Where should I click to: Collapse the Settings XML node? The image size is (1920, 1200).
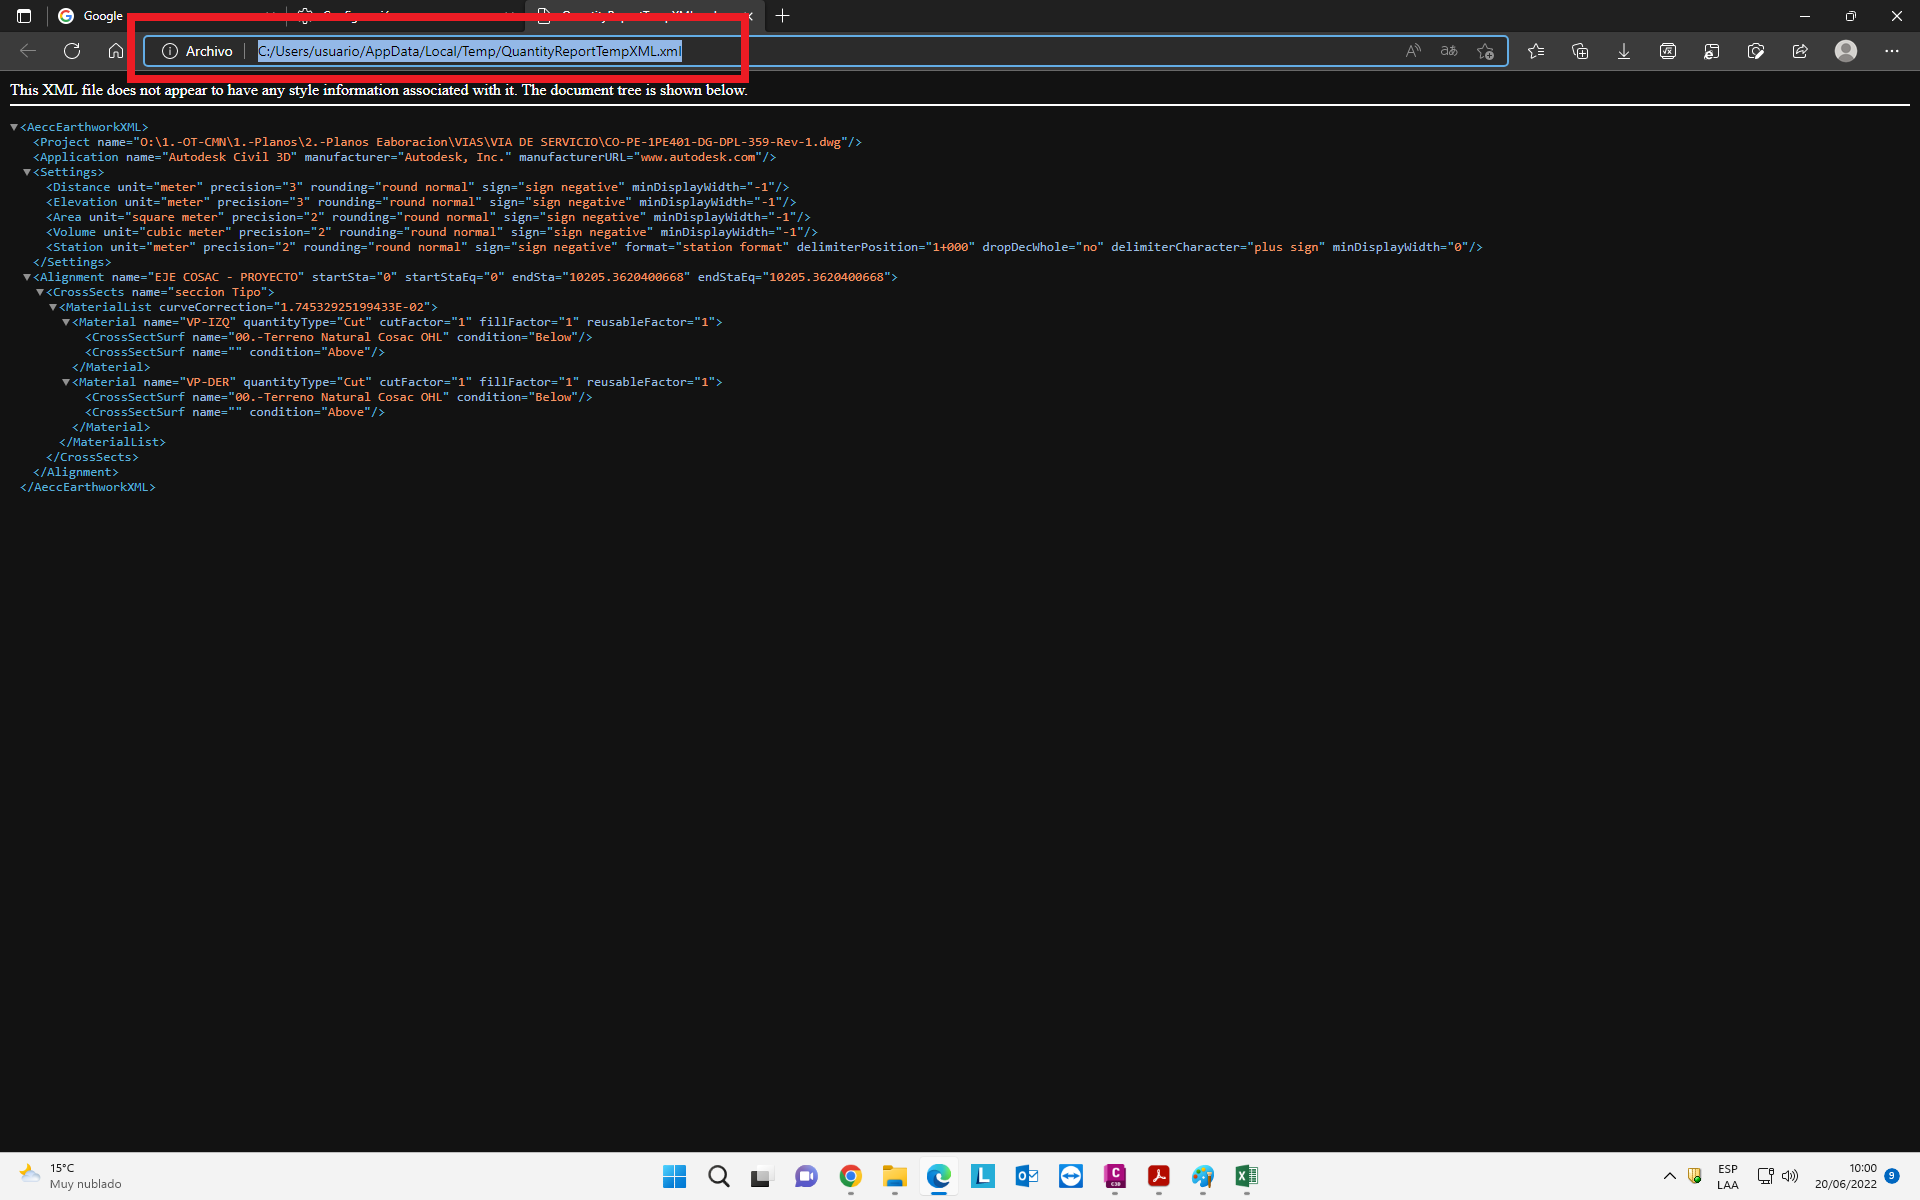tap(27, 171)
